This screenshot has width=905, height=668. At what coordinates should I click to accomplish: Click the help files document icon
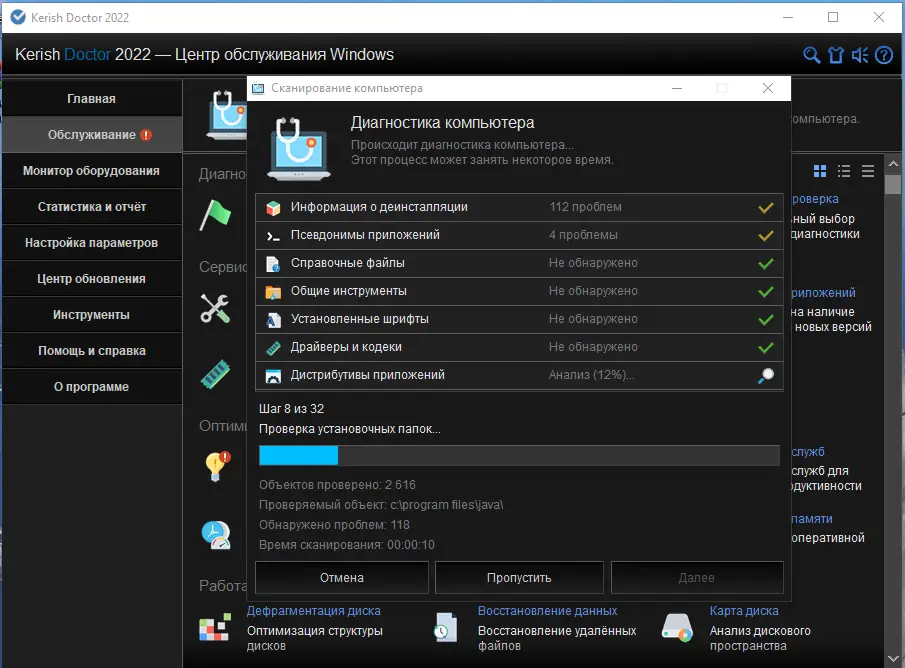273,264
